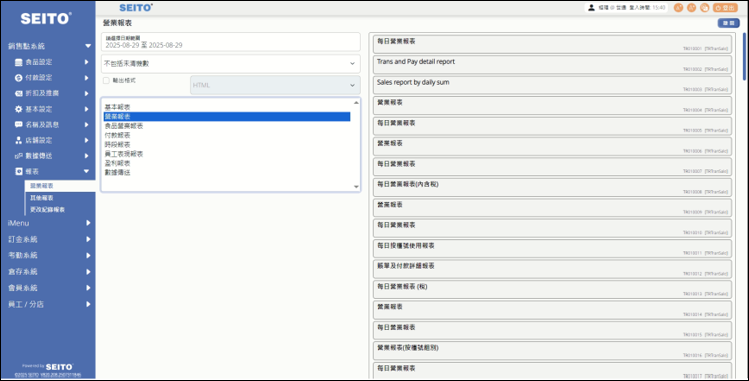Open the Trans and Pay detail report
The image size is (749, 381).
(552, 65)
